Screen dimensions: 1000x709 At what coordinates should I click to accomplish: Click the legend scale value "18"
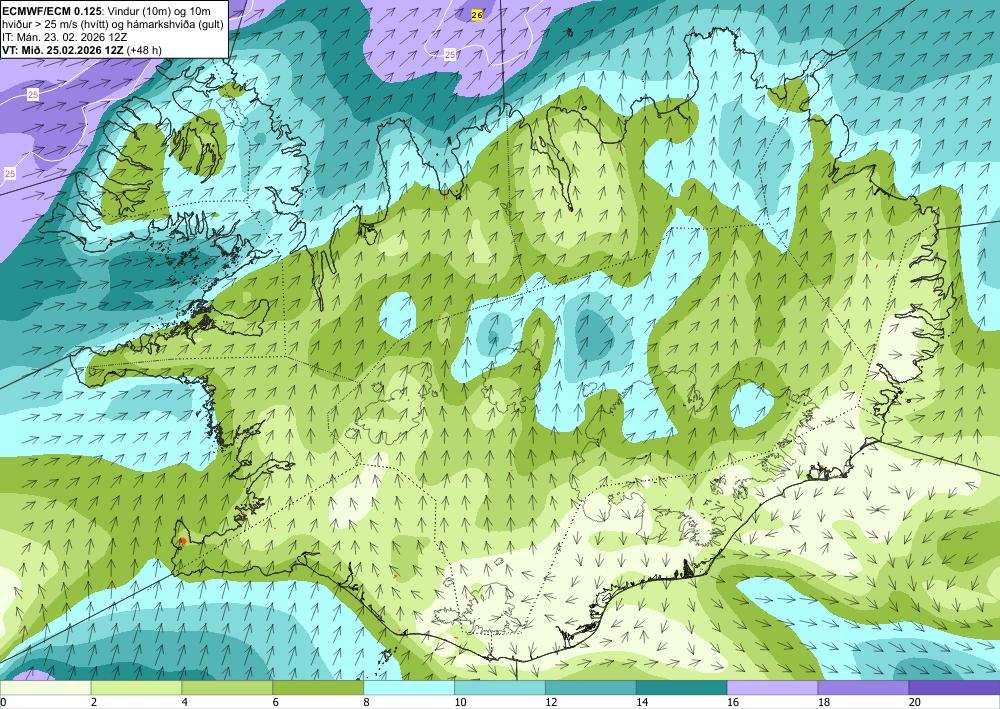[x=823, y=703]
